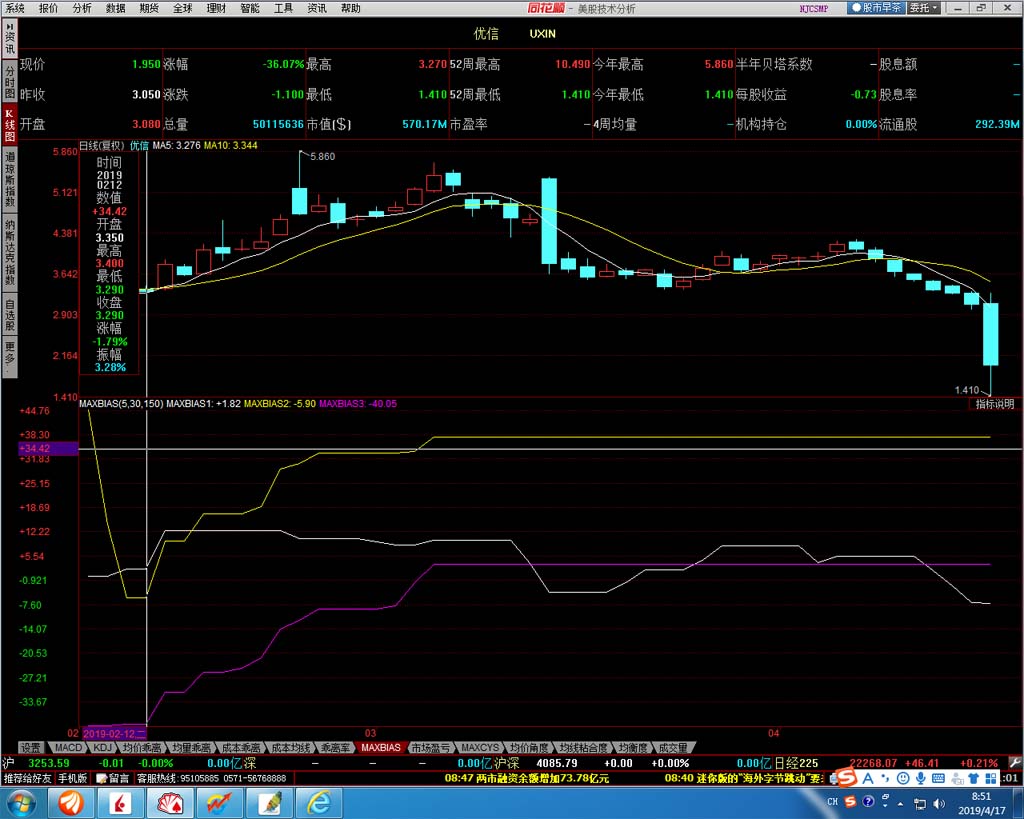1024x819 pixels.
Task: Expand 更多 in sidebar
Action: pyautogui.click(x=10, y=356)
